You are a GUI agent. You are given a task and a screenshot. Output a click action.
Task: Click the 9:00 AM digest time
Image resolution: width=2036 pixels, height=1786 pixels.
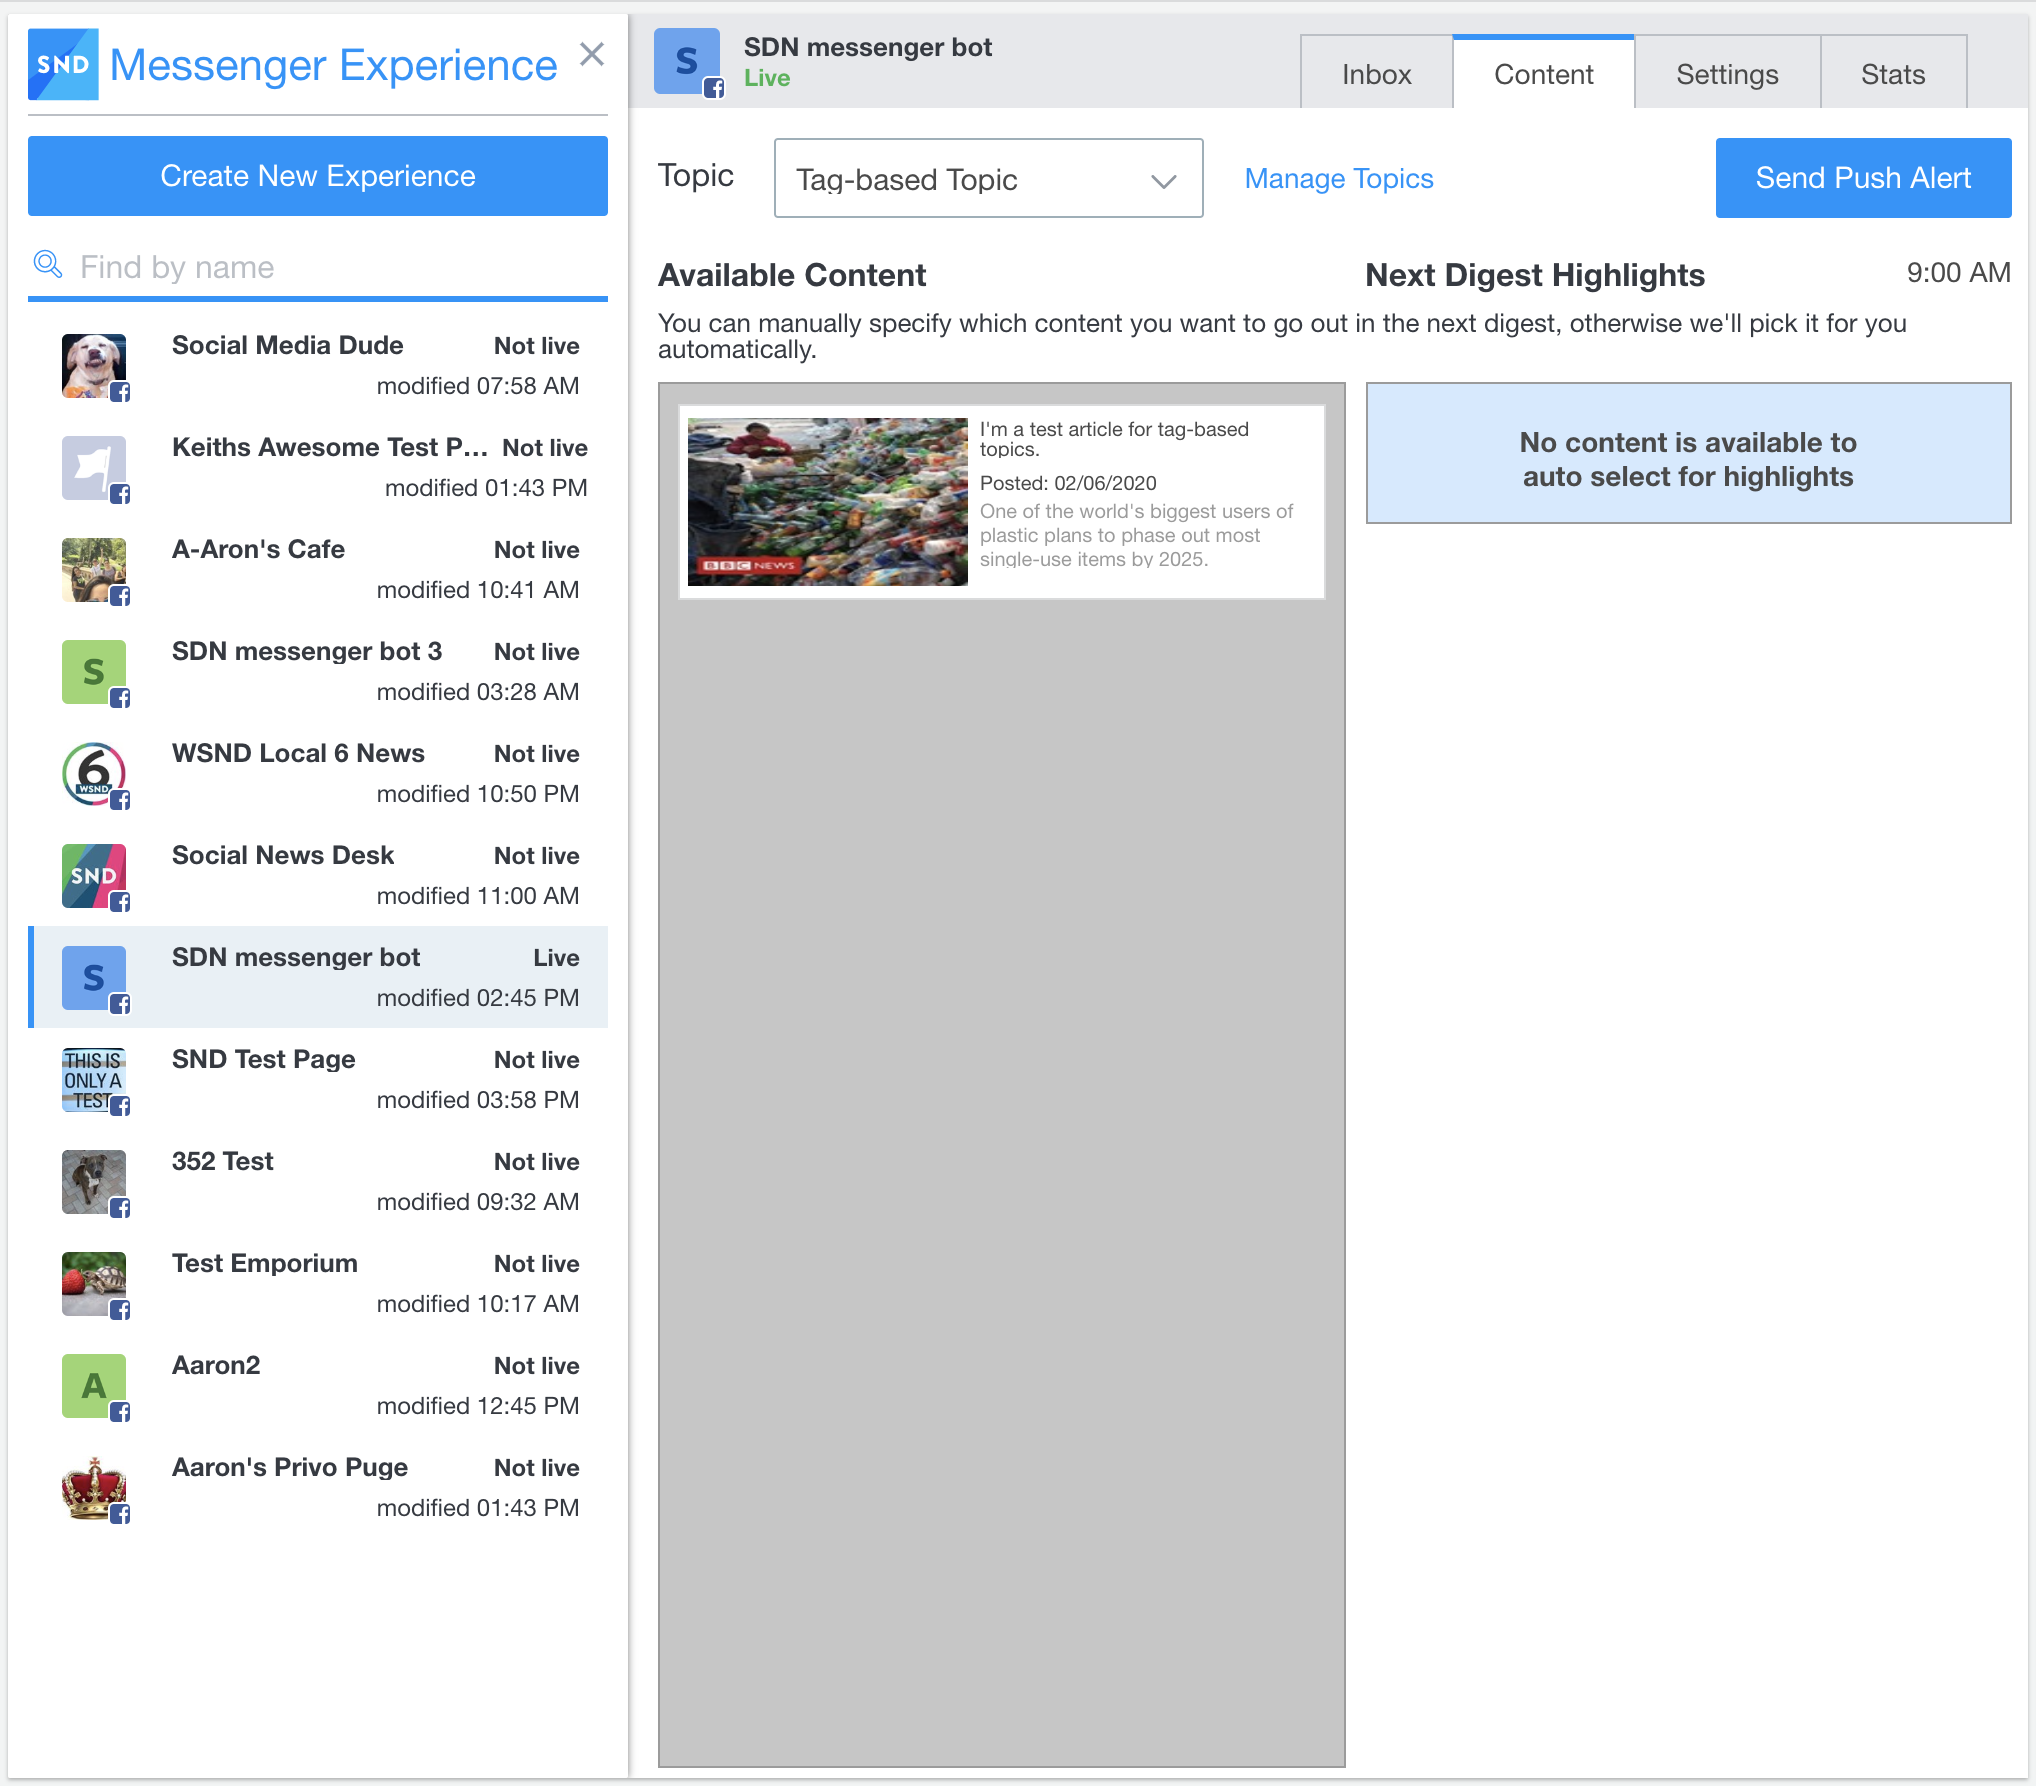pos(1958,273)
